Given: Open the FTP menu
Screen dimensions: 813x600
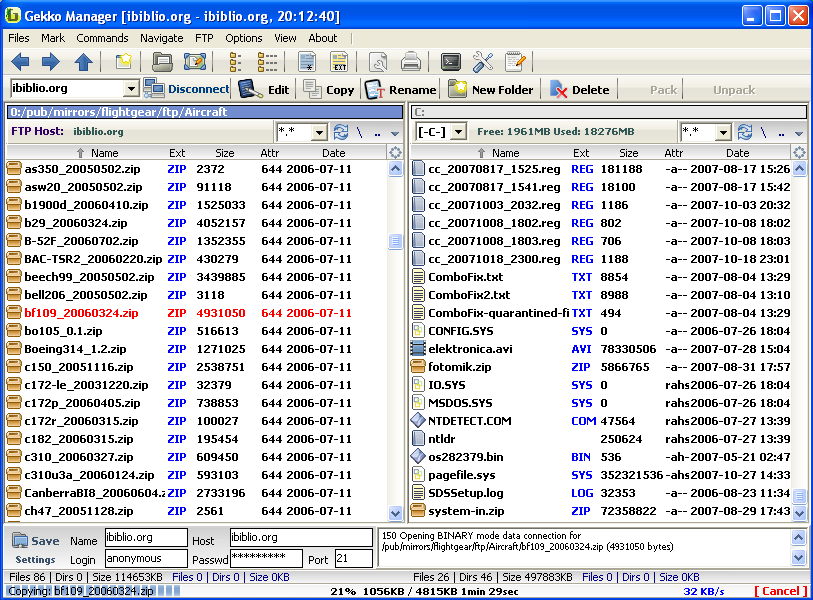Looking at the screenshot, I should pyautogui.click(x=204, y=38).
